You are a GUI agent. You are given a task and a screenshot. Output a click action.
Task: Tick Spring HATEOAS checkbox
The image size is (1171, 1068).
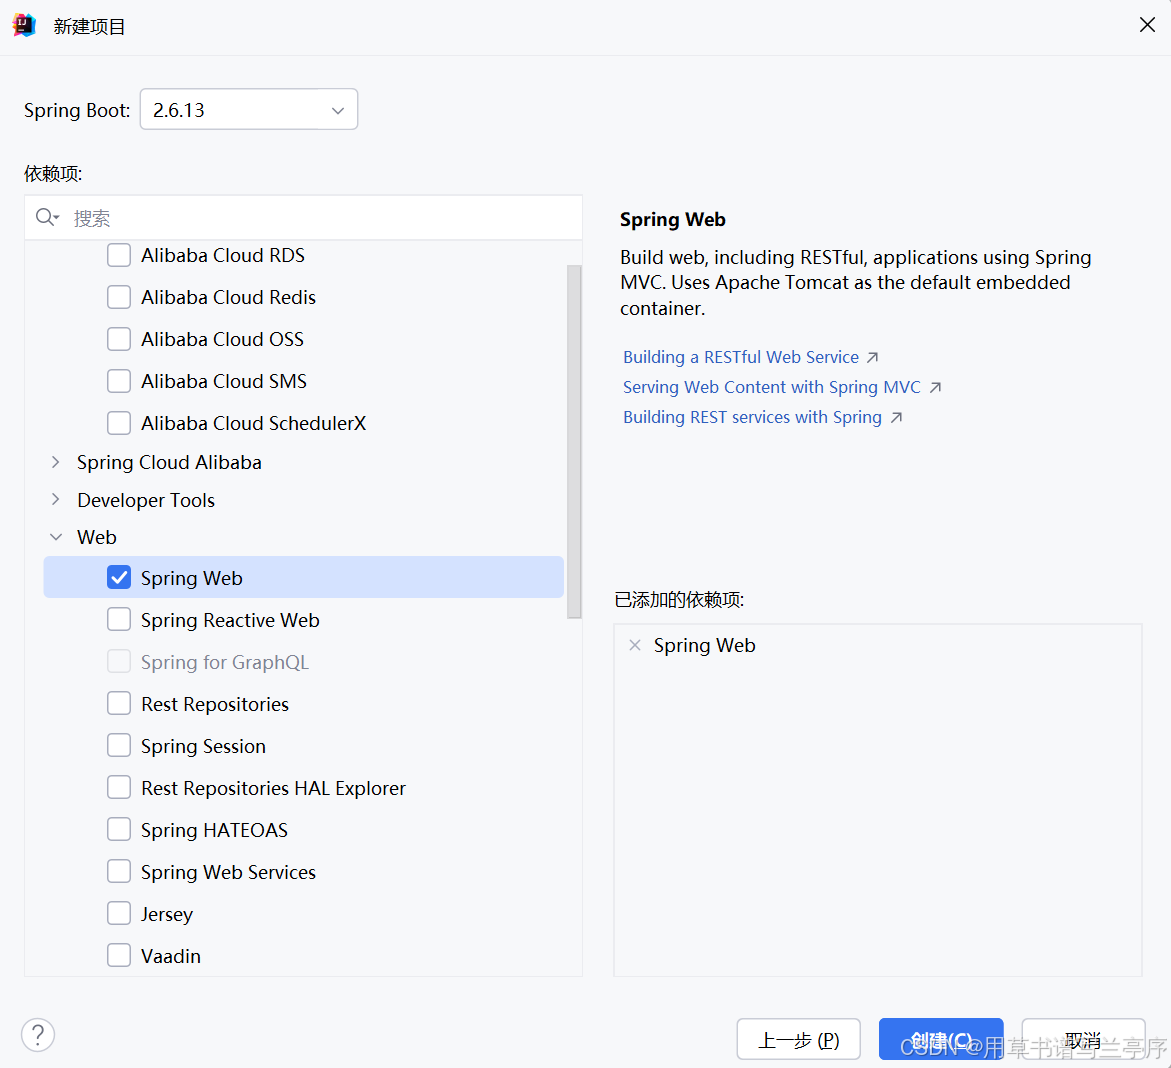coord(119,829)
